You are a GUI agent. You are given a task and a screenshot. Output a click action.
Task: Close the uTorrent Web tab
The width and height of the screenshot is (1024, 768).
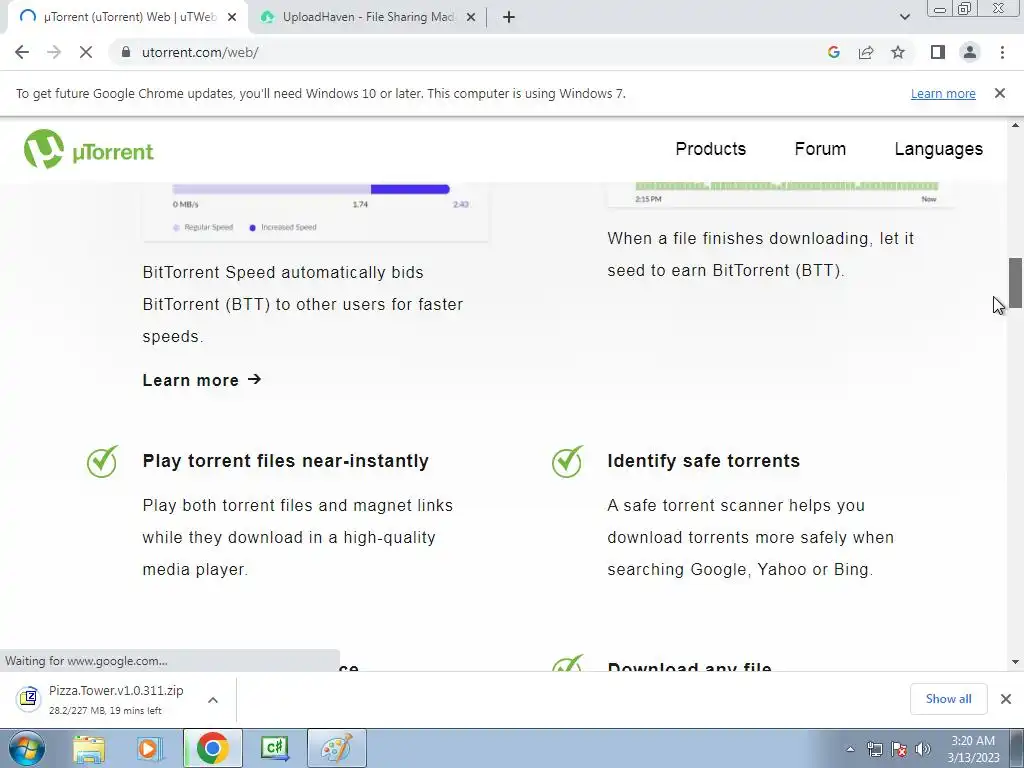232,18
